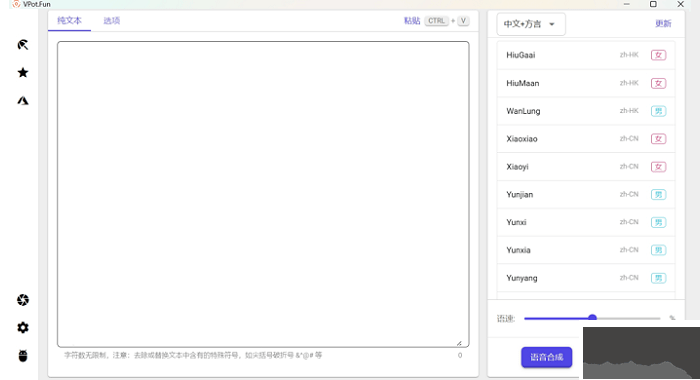The width and height of the screenshot is (700, 380).
Task: Click the 粘贴 paste link
Action: point(412,21)
